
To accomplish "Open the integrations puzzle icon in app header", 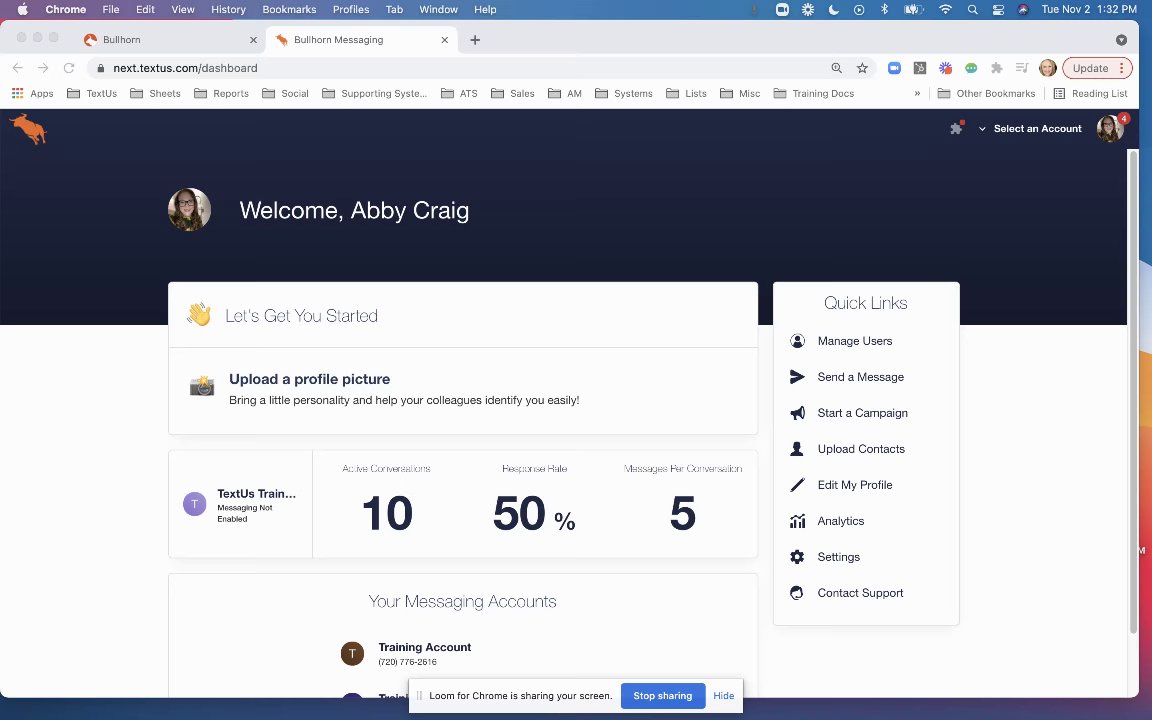I will tap(956, 129).
